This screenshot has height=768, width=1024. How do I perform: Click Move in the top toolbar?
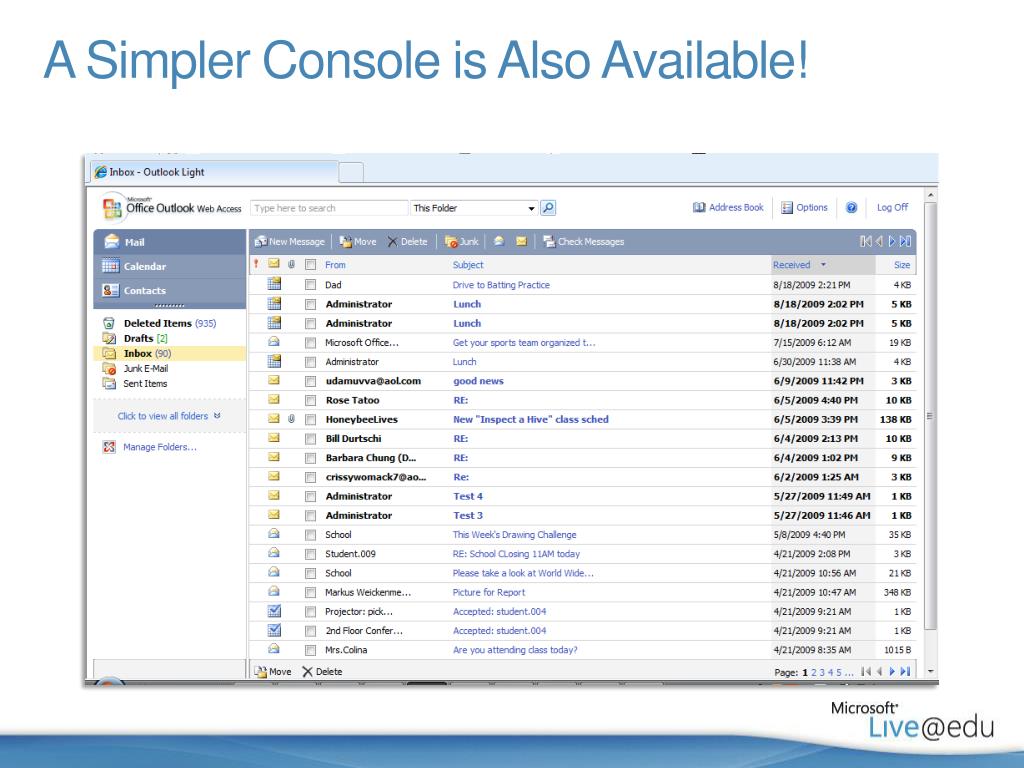click(358, 242)
